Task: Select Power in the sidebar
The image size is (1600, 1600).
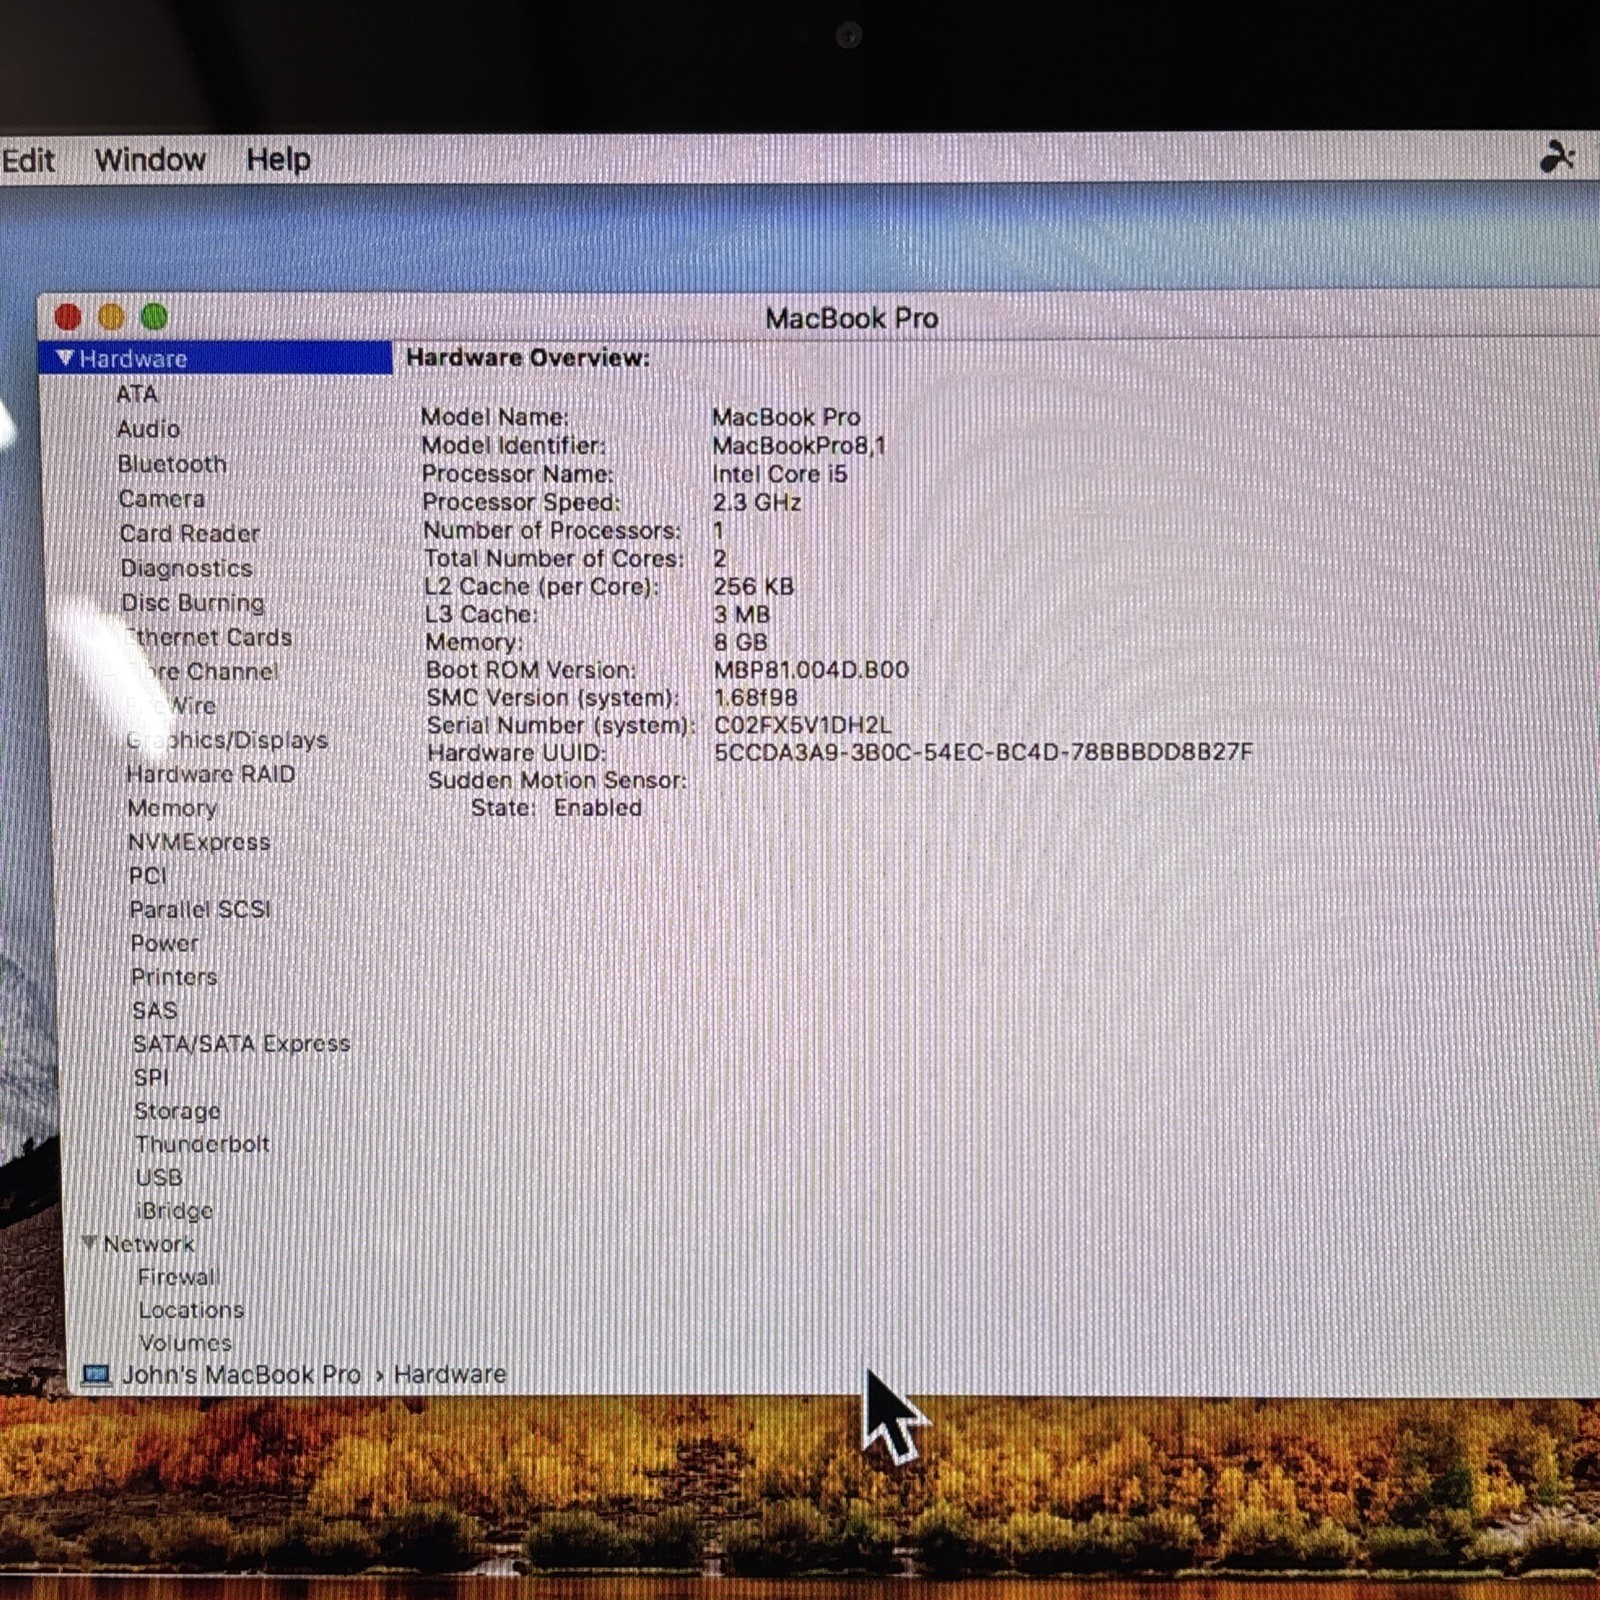Action: tap(165, 944)
